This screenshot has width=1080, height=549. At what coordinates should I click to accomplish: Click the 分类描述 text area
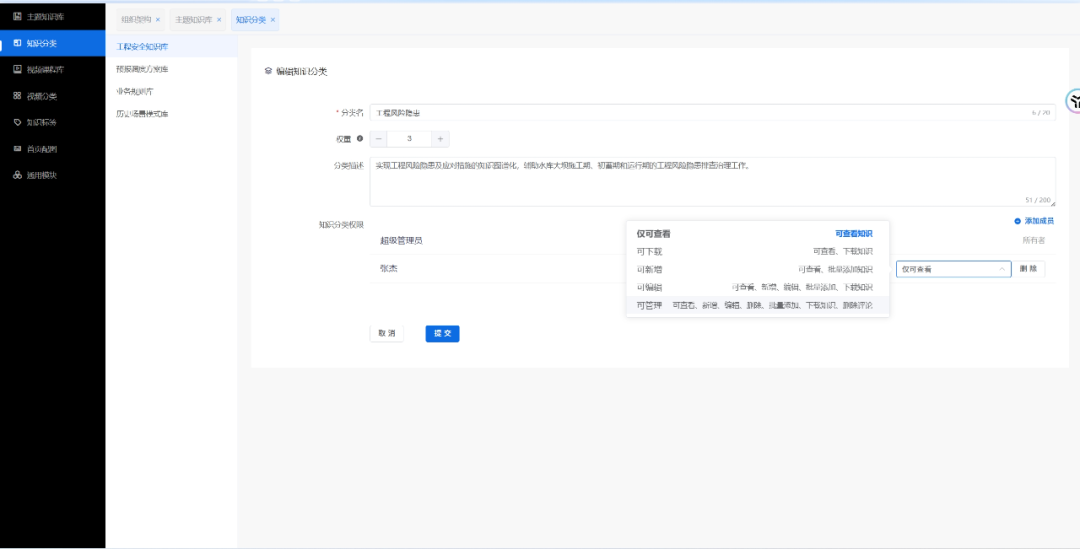click(712, 182)
